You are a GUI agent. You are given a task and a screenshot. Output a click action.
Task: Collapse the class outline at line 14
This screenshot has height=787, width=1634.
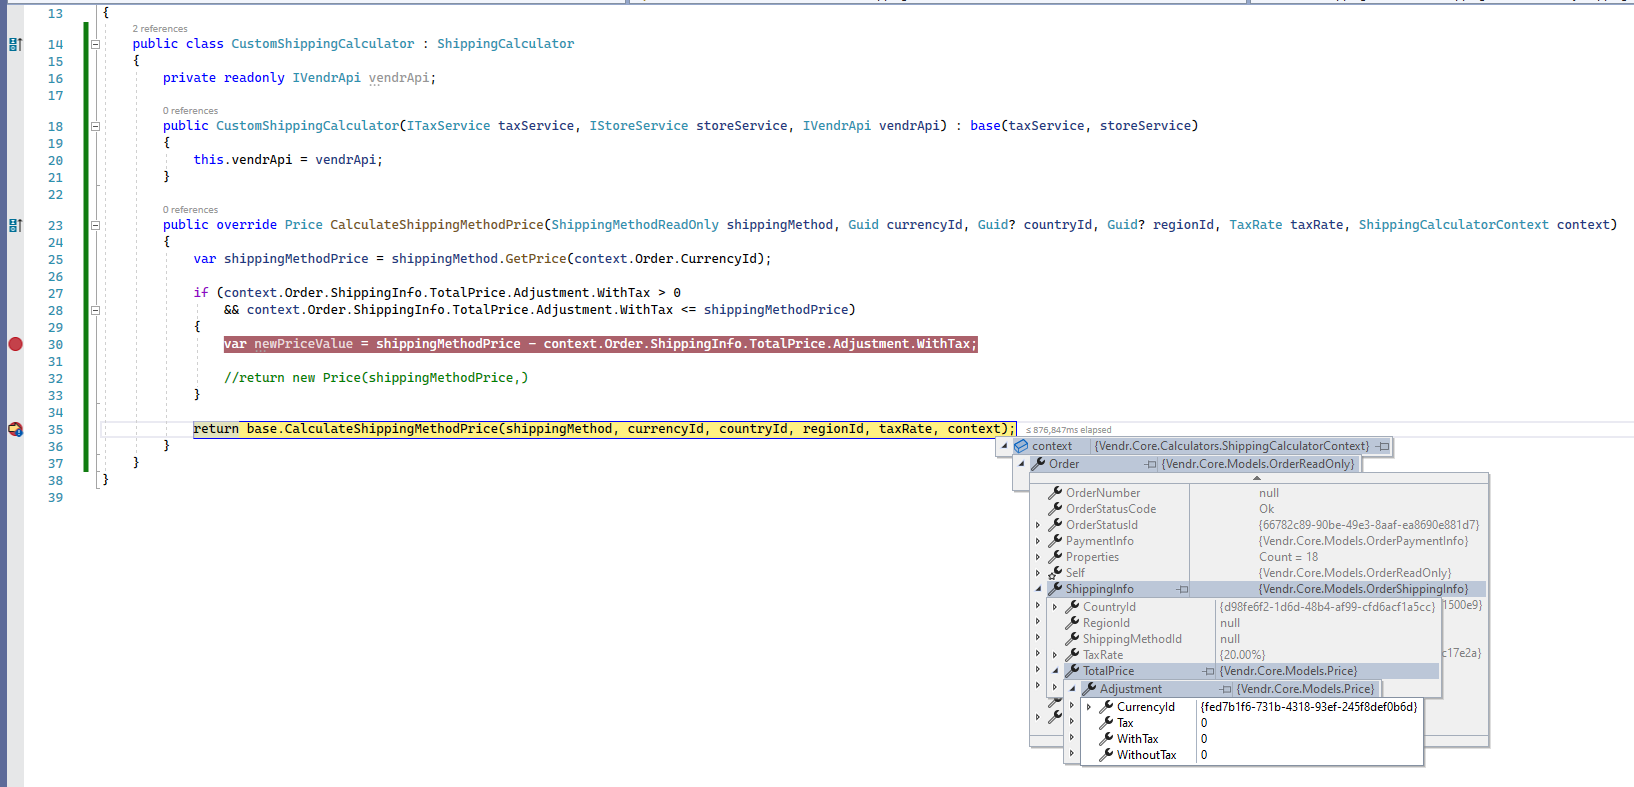[96, 44]
